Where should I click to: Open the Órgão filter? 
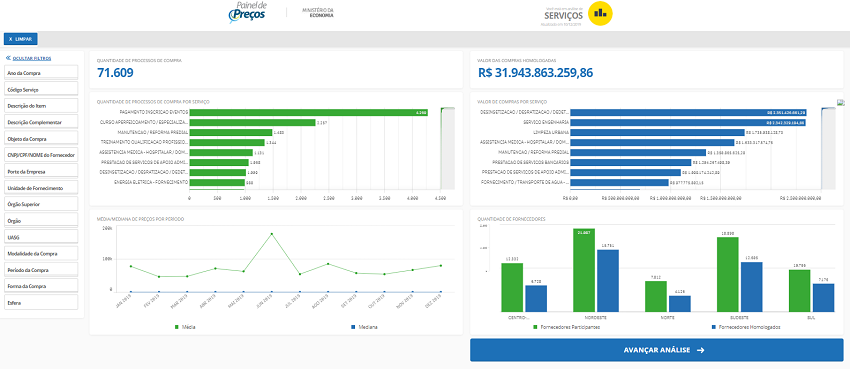tap(42, 221)
